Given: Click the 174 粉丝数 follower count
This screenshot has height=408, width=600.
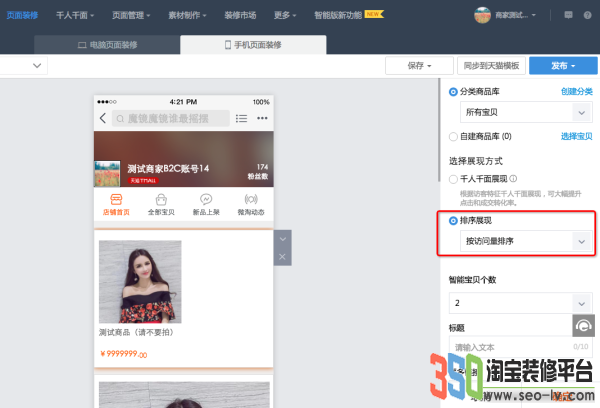Looking at the screenshot, I should (258, 171).
